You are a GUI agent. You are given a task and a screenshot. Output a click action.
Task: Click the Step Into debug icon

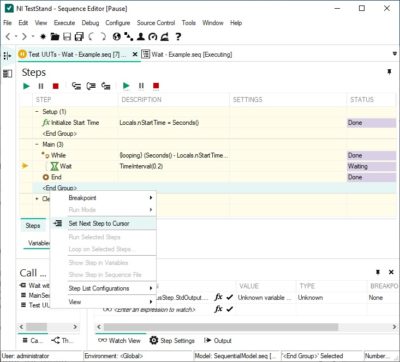(76, 86)
